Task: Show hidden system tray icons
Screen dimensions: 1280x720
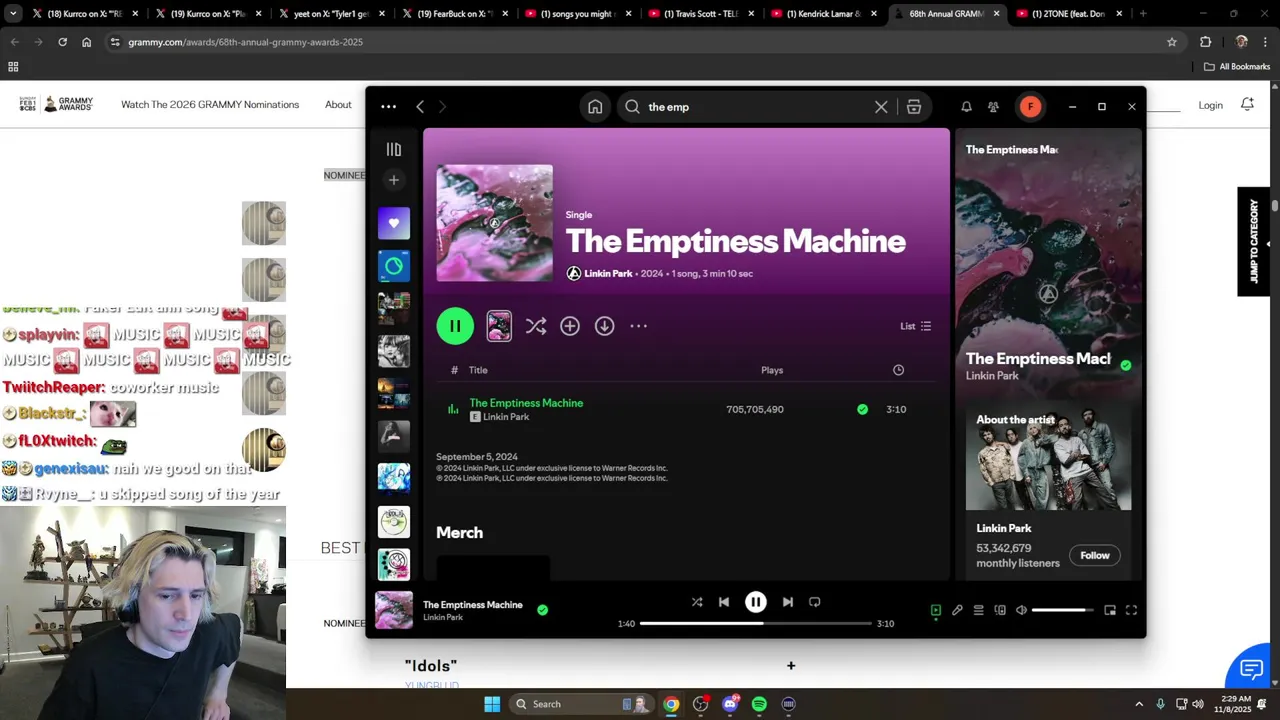Action: pos(1138,704)
